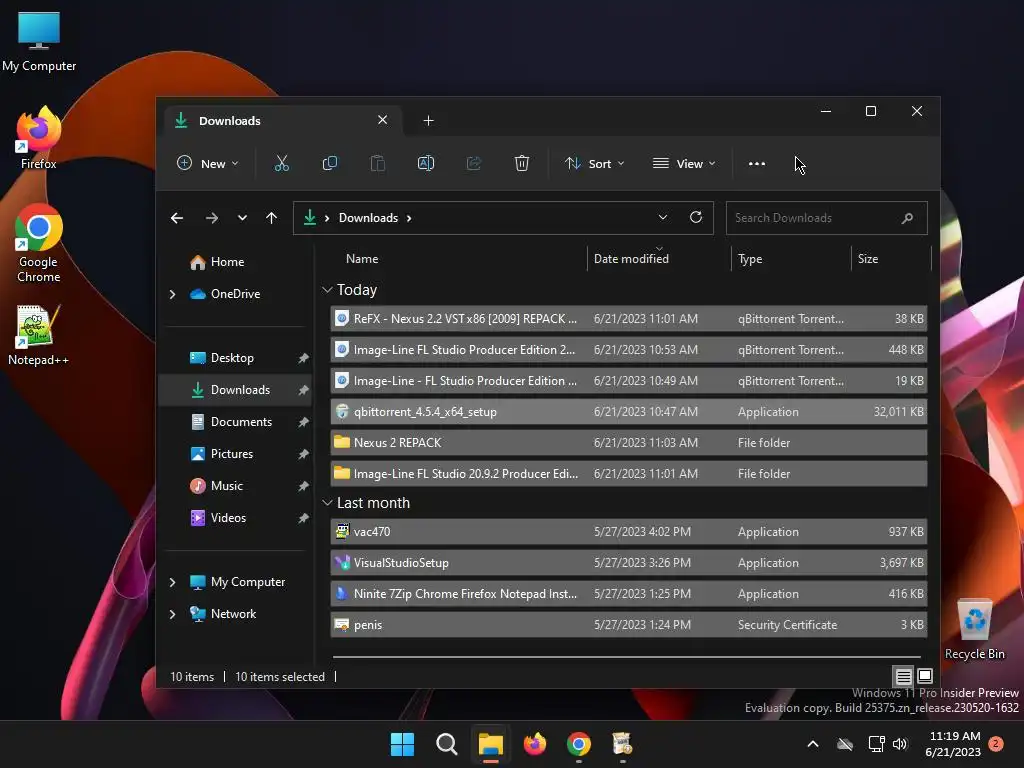Expand Network in navigation pane
Image resolution: width=1024 pixels, height=768 pixels.
click(172, 614)
